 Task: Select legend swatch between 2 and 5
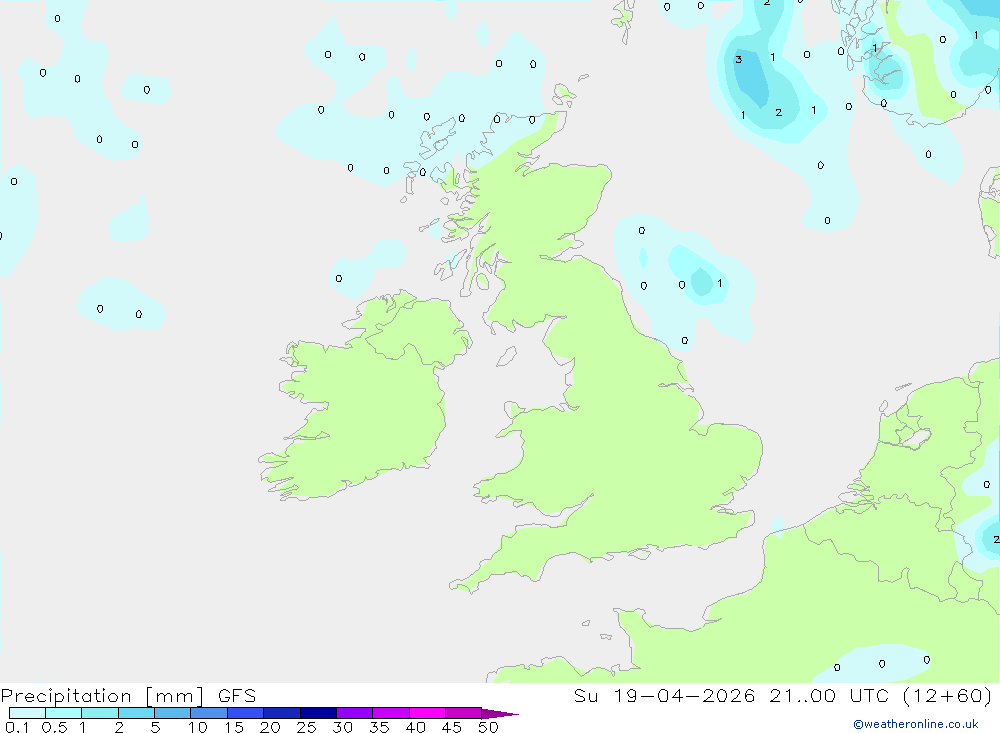click(136, 713)
